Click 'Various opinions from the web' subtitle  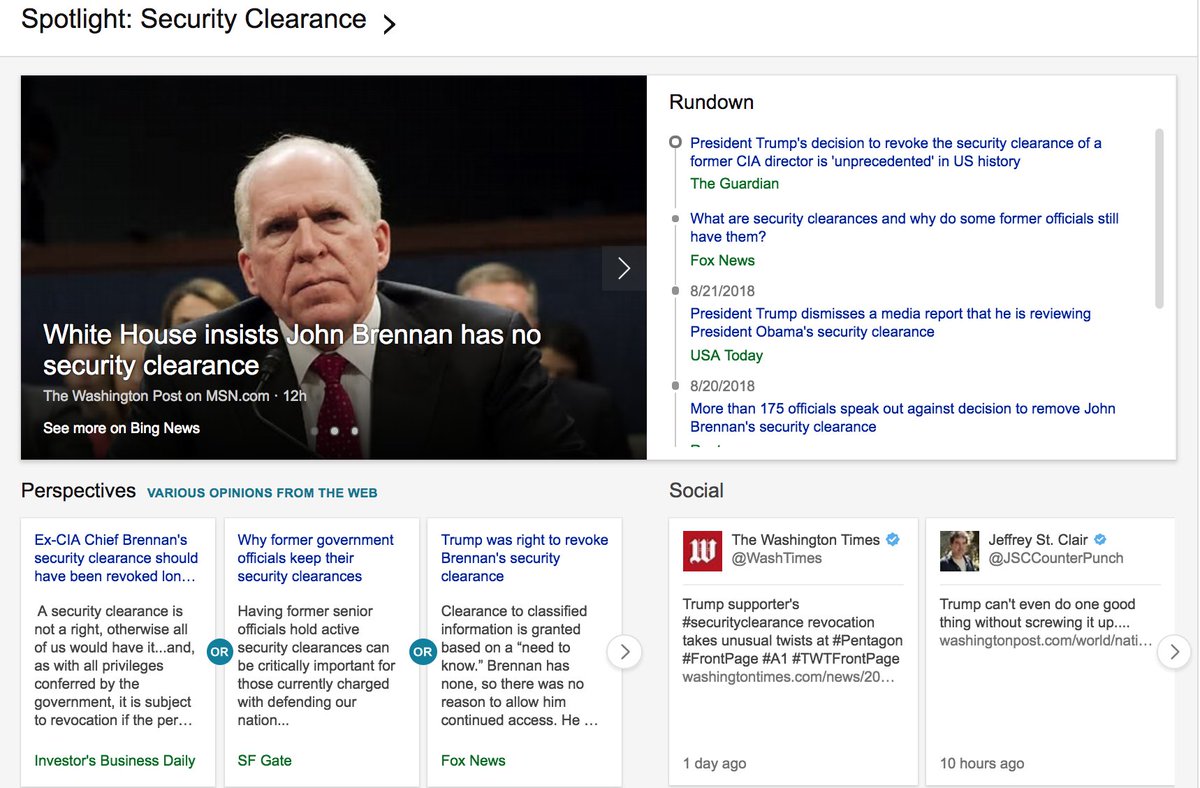pyautogui.click(x=262, y=493)
